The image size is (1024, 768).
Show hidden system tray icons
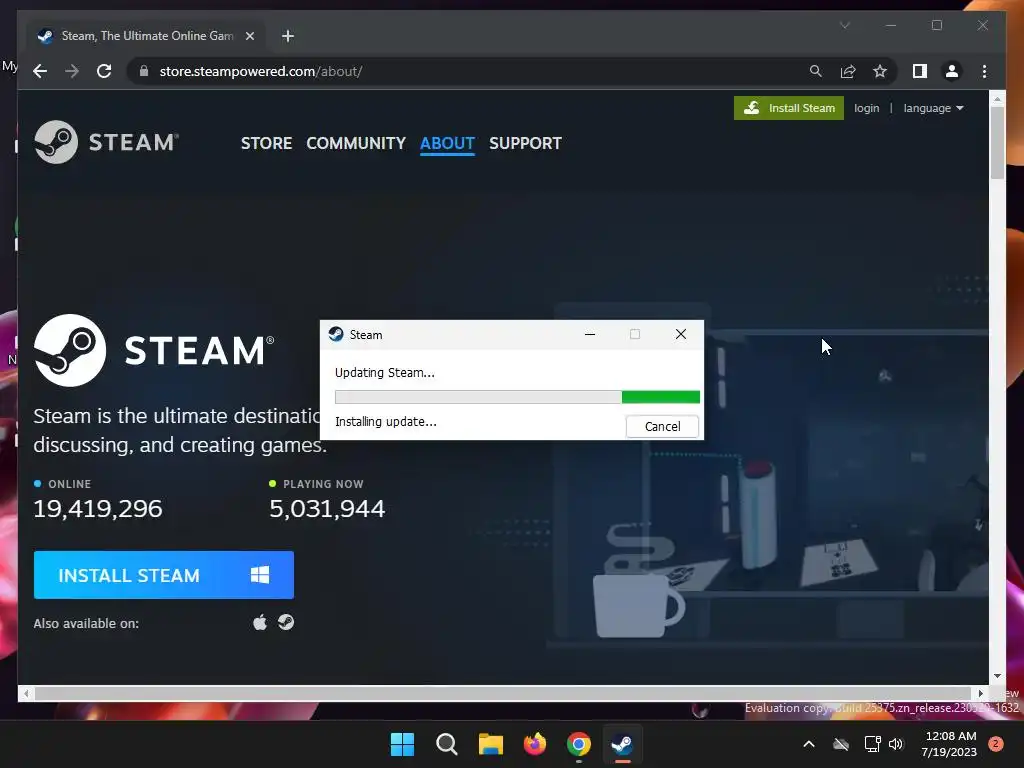coord(808,744)
